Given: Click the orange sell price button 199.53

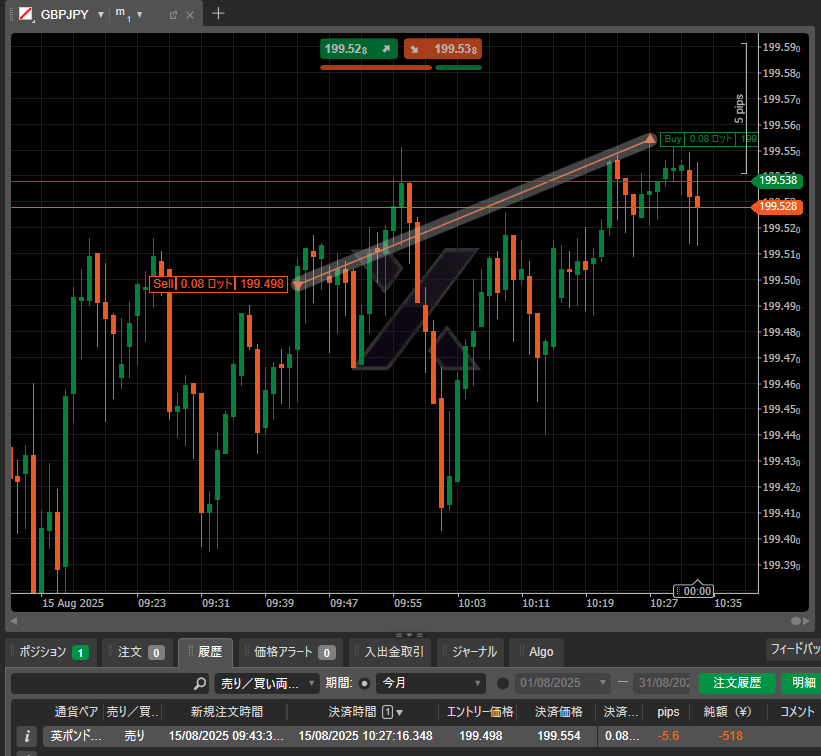Looking at the screenshot, I should (x=443, y=49).
